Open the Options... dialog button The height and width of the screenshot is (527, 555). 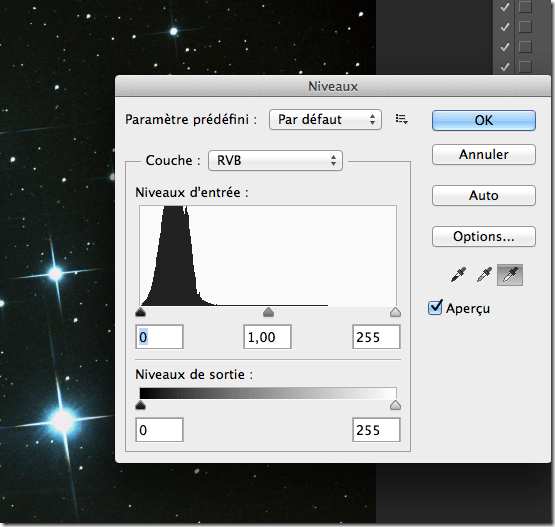[x=484, y=236]
